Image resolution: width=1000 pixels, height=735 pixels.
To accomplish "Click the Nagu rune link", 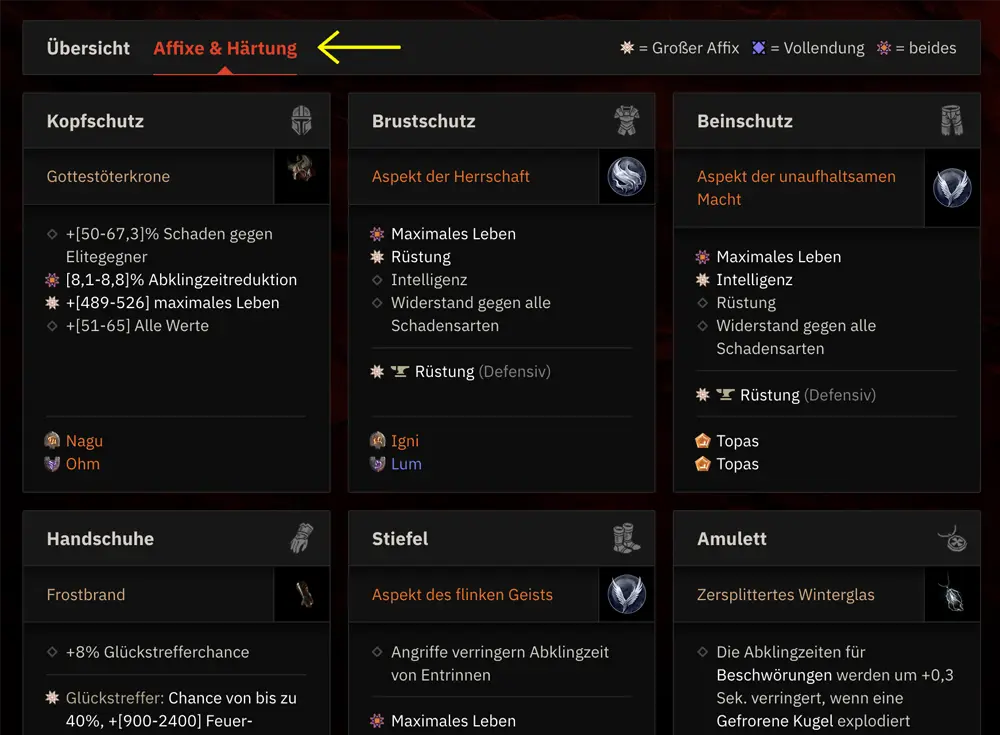I will coord(84,441).
